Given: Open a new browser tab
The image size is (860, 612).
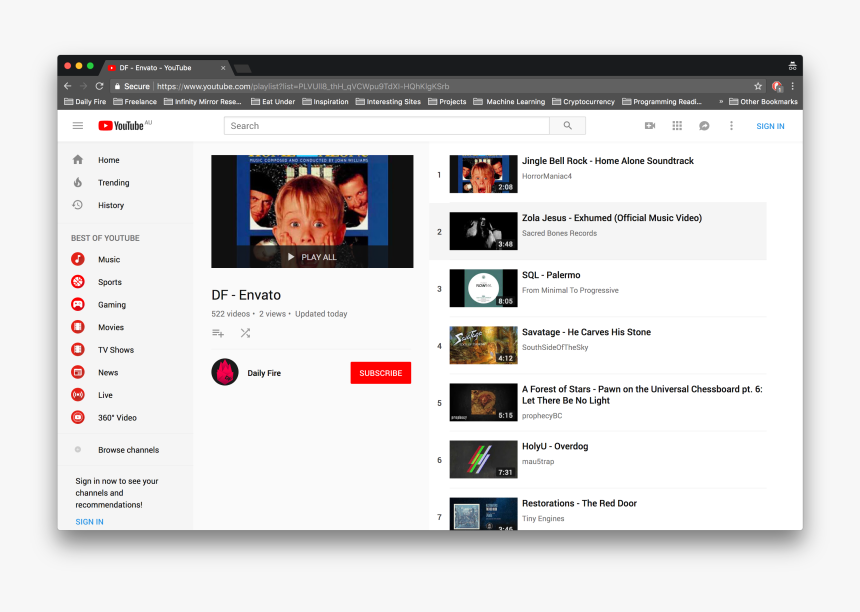Looking at the screenshot, I should (x=242, y=68).
